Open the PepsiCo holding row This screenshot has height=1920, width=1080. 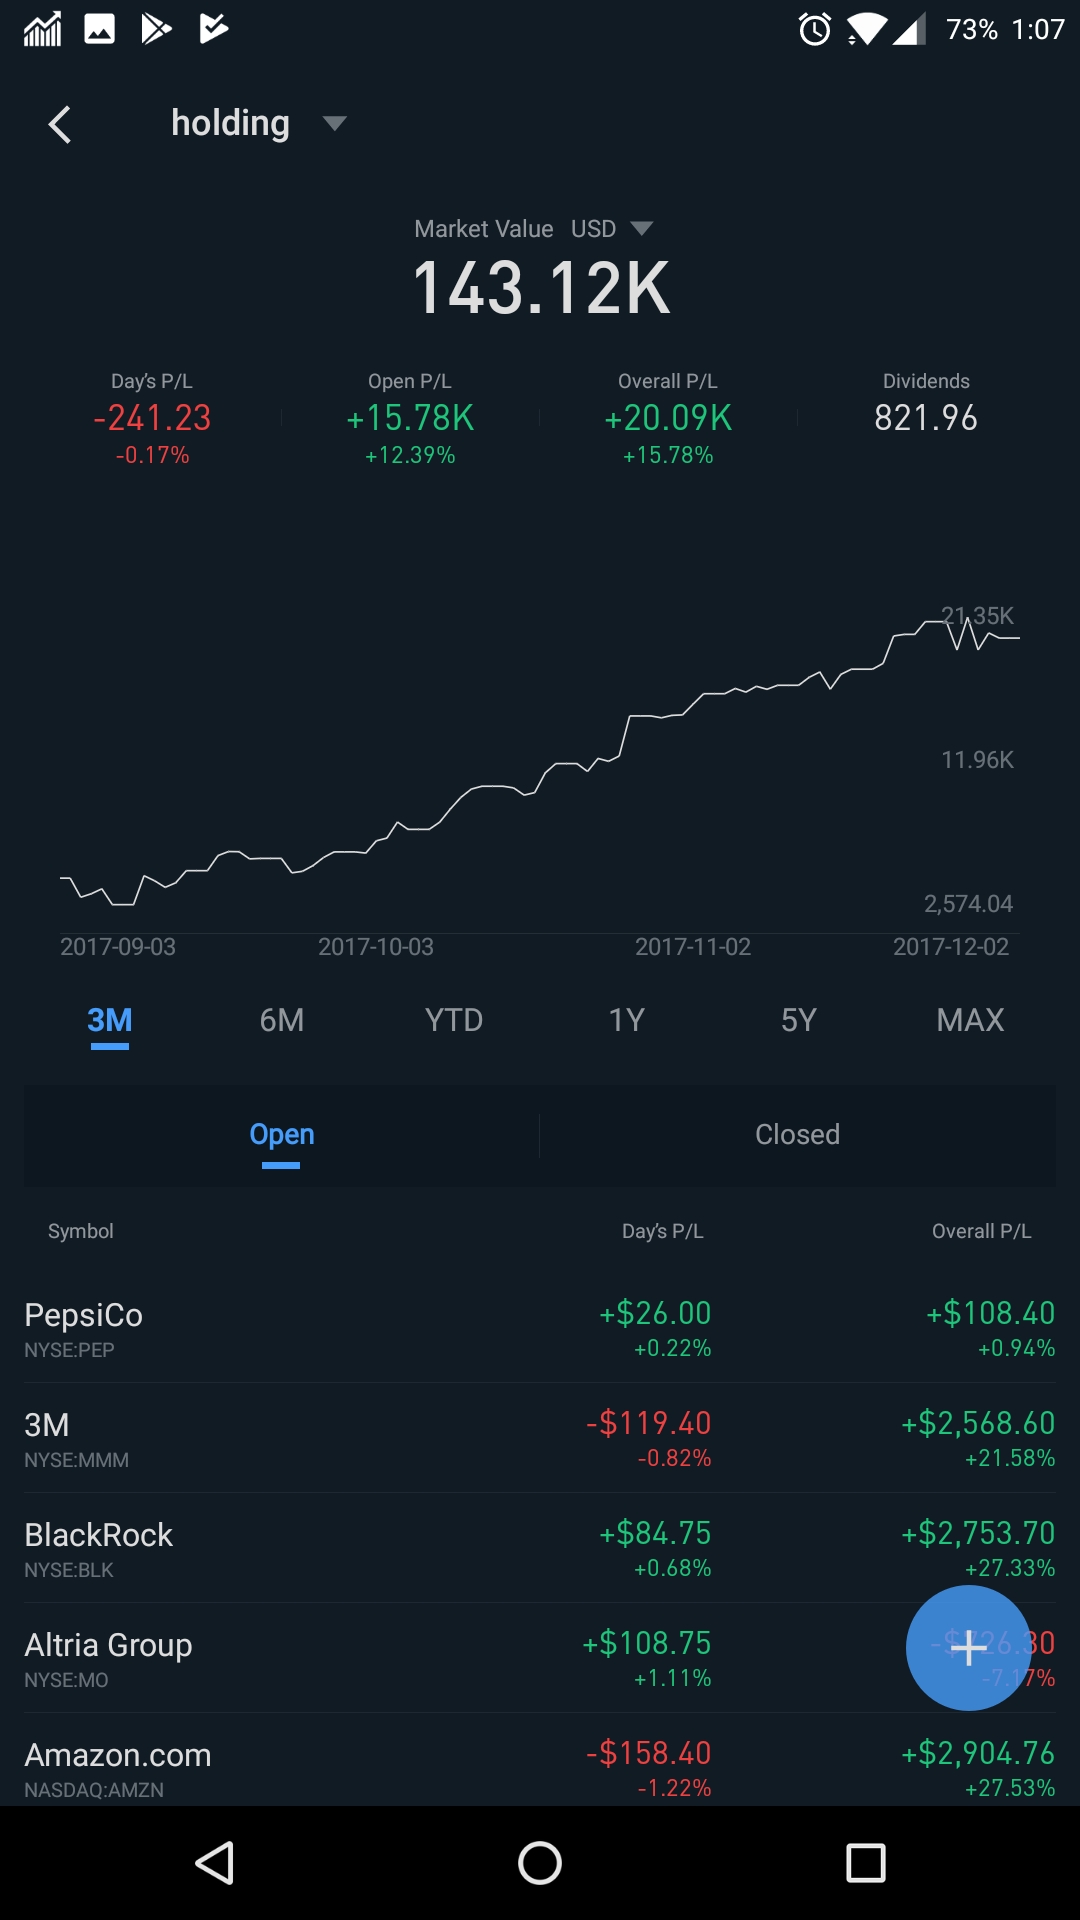coord(300,1329)
